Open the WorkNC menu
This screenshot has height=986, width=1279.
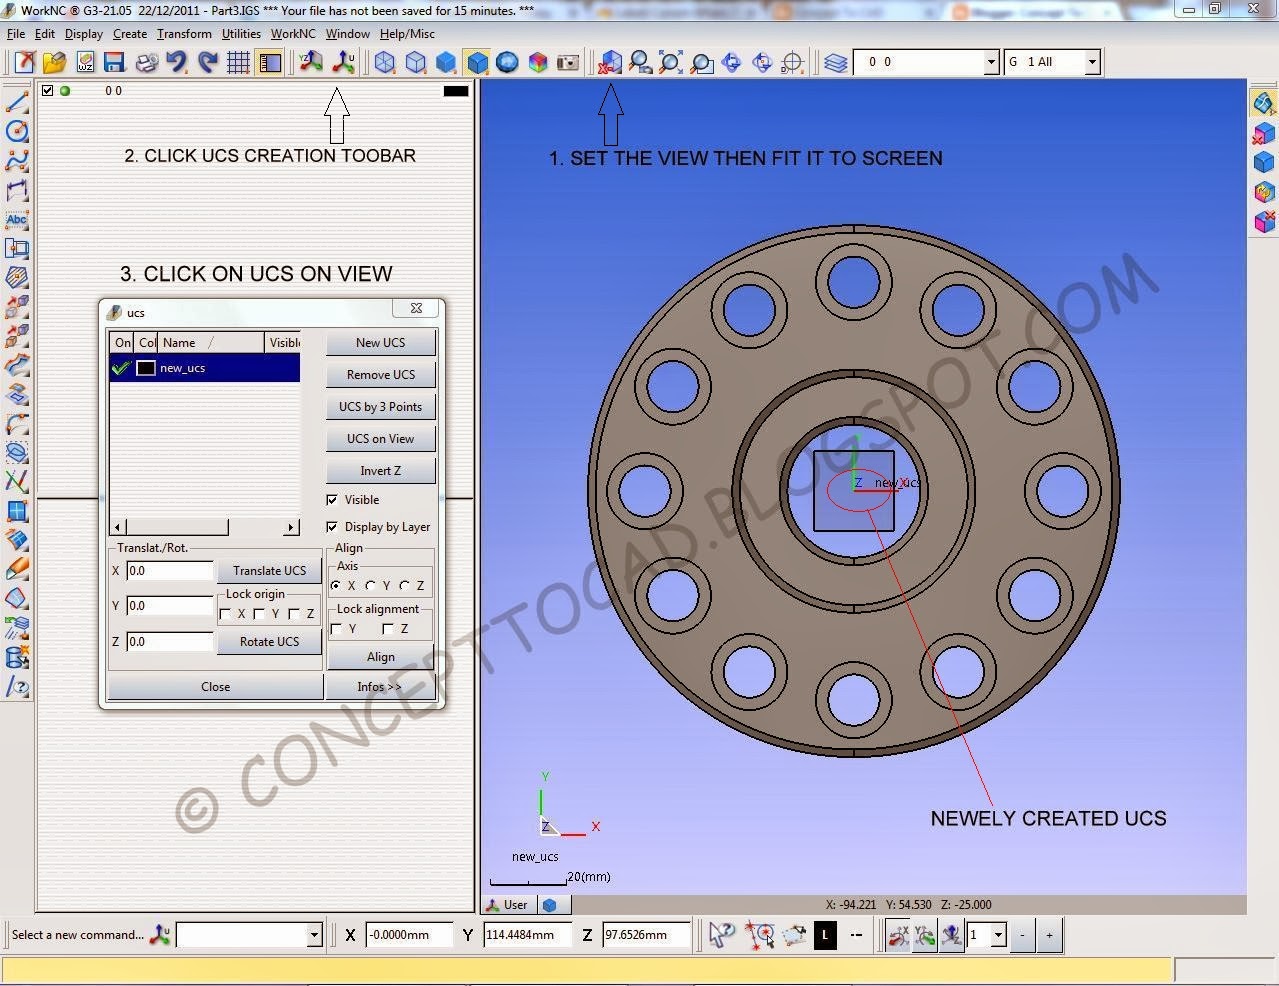click(292, 33)
